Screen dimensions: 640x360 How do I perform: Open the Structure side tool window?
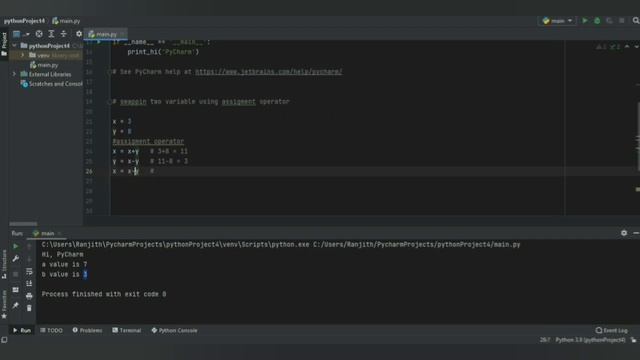click(4, 264)
